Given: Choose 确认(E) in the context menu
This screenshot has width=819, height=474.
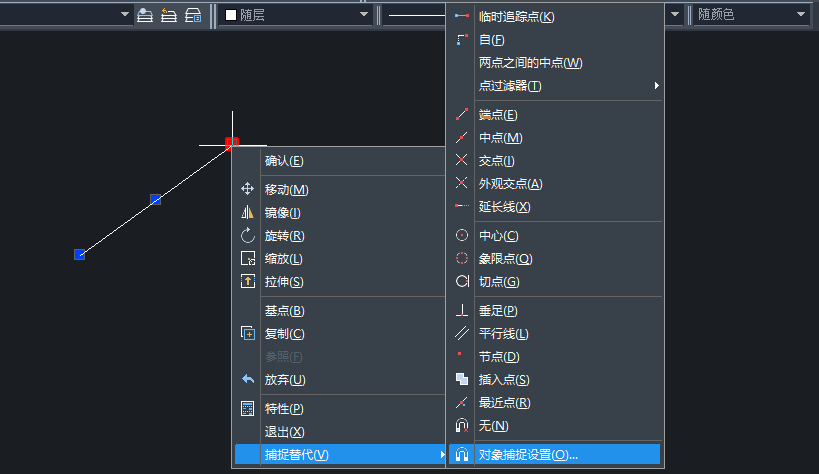Looking at the screenshot, I should coord(284,161).
